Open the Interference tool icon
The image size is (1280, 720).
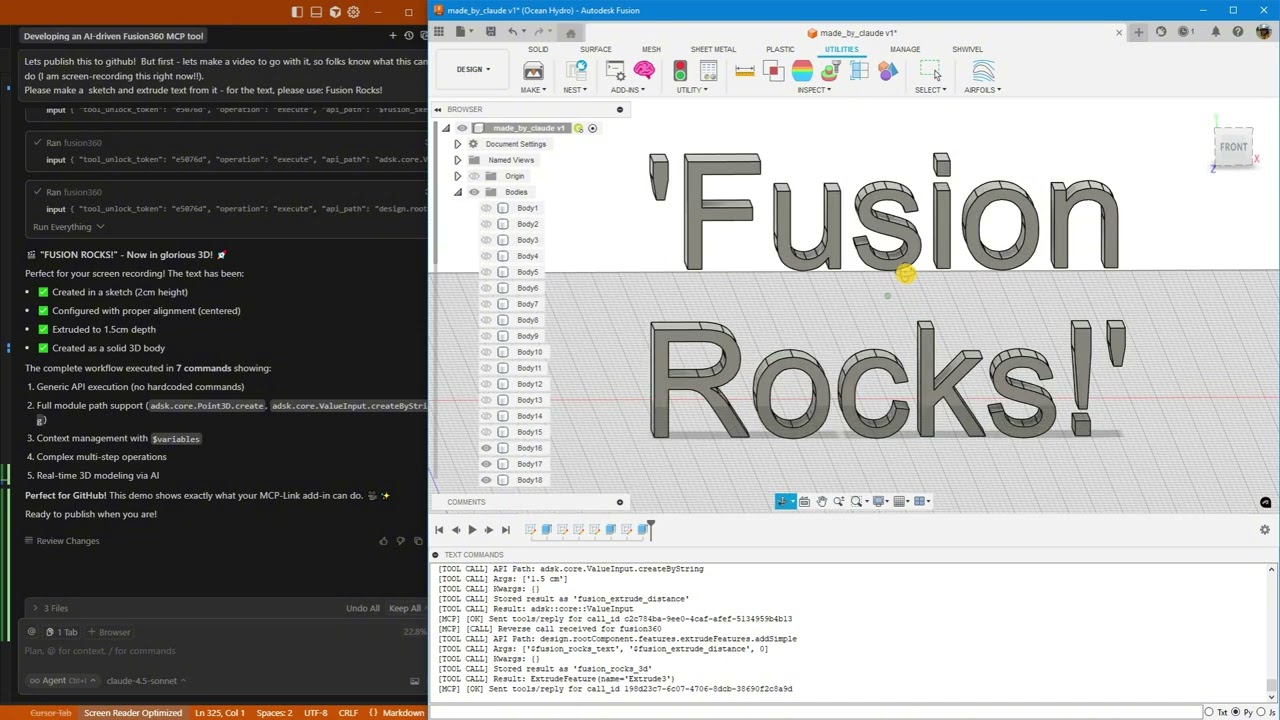(773, 71)
